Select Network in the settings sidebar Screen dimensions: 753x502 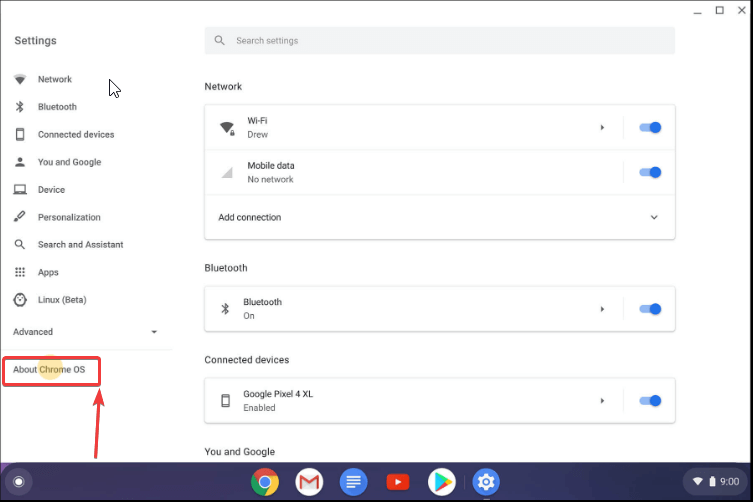click(x=55, y=79)
